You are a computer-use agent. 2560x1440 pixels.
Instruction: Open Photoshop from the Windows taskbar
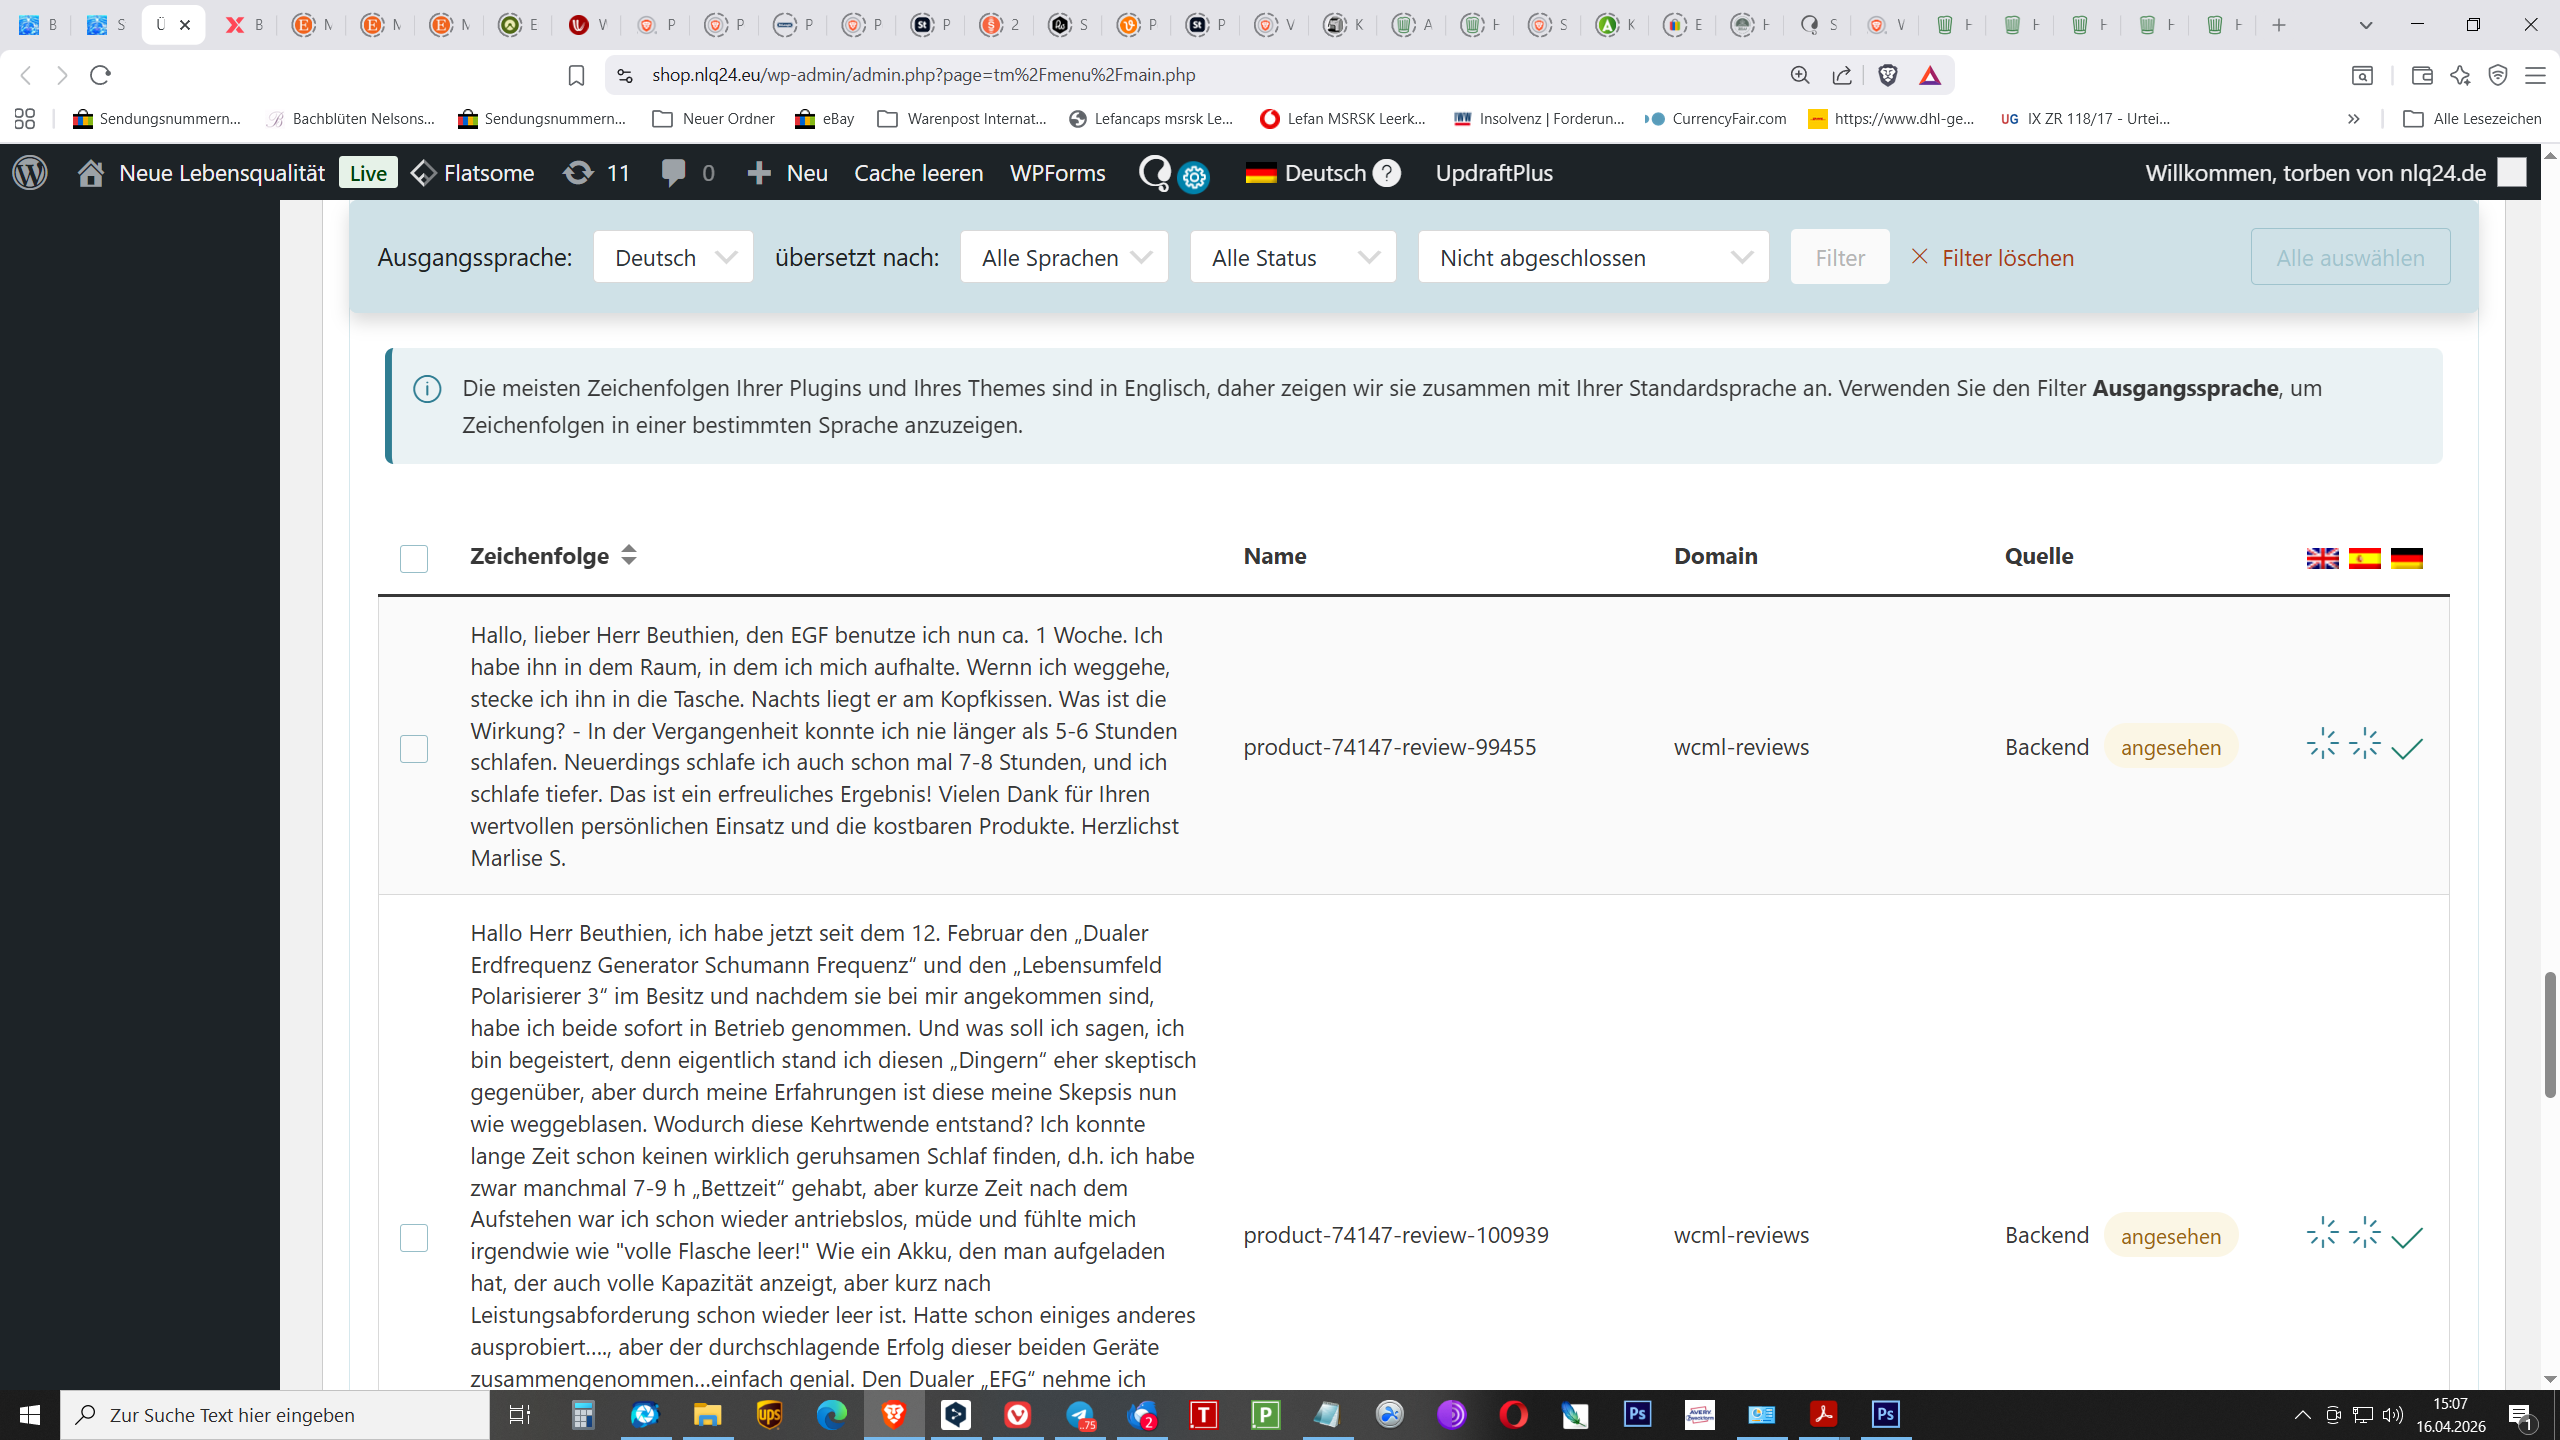(x=1637, y=1414)
